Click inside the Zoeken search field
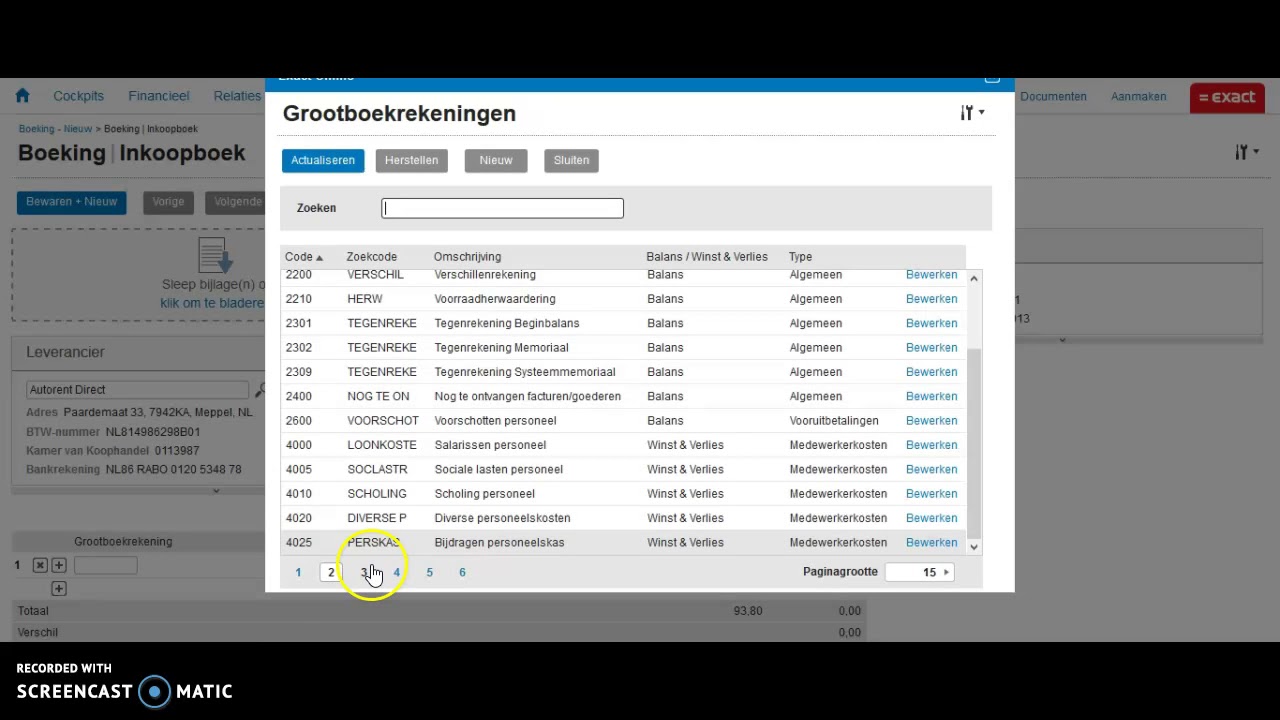Screen dimensions: 1280x720 (x=502, y=208)
